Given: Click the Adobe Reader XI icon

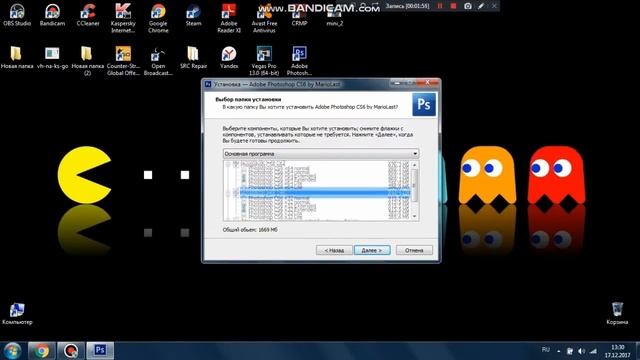Looking at the screenshot, I should (x=229, y=18).
